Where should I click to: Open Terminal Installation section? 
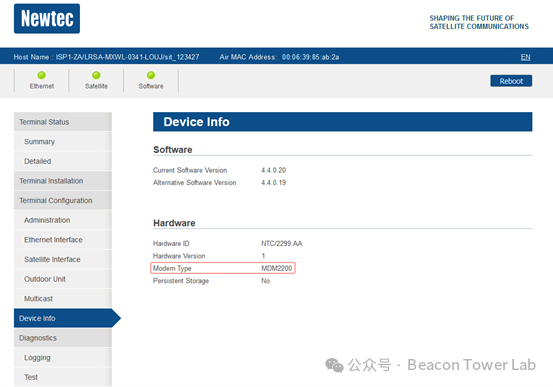point(63,181)
